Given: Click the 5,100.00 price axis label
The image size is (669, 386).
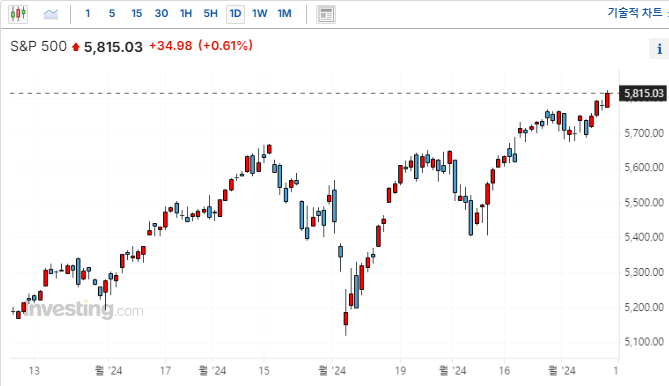Looking at the screenshot, I should pyautogui.click(x=644, y=342).
